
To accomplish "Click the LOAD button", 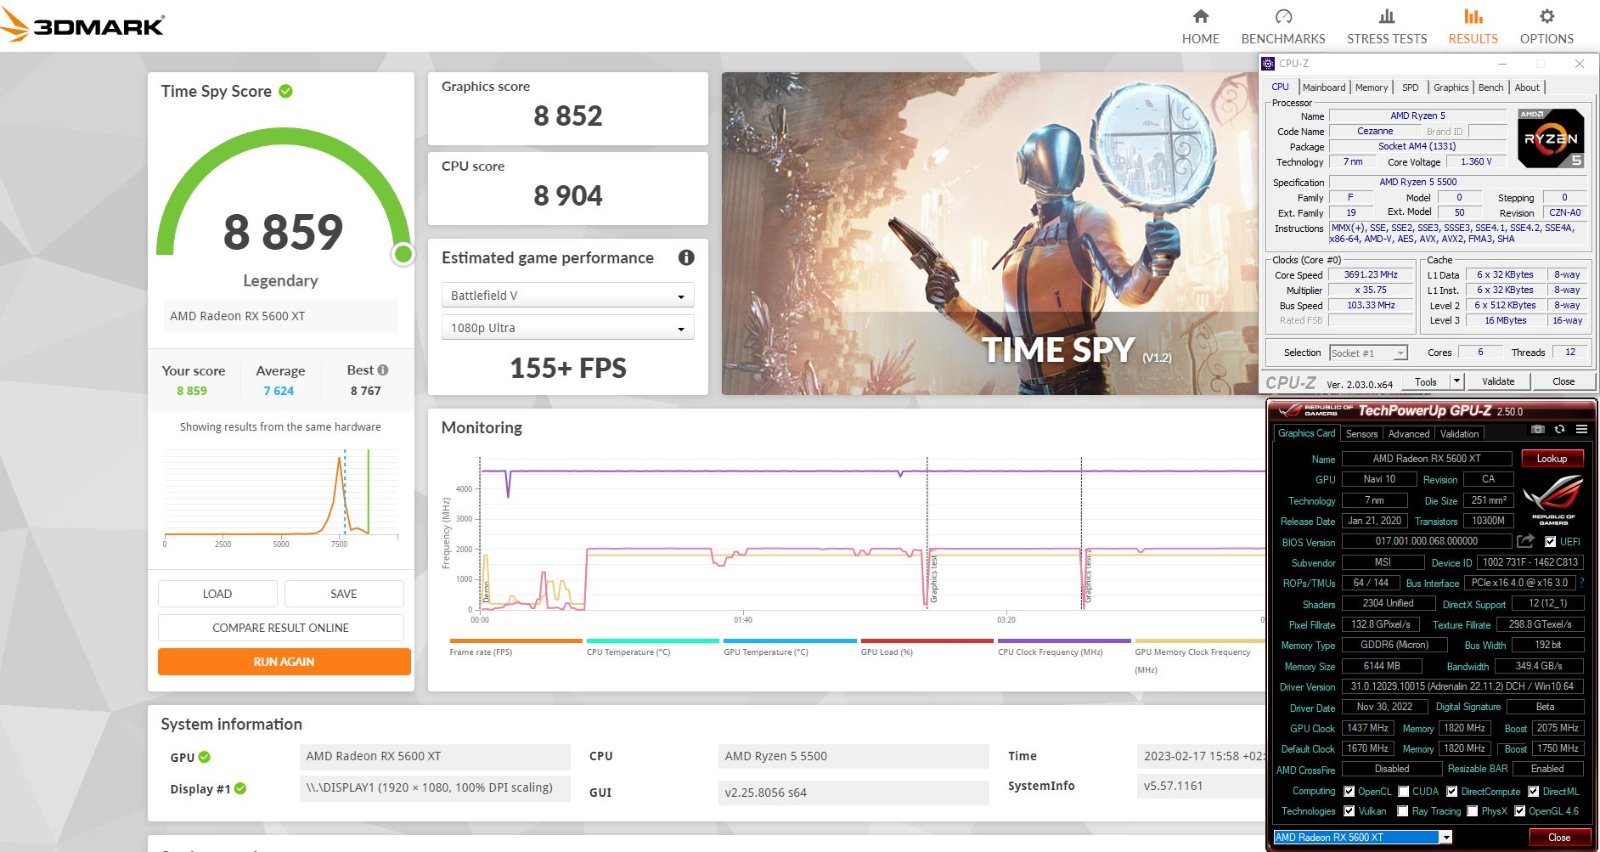I will [x=217, y=594].
